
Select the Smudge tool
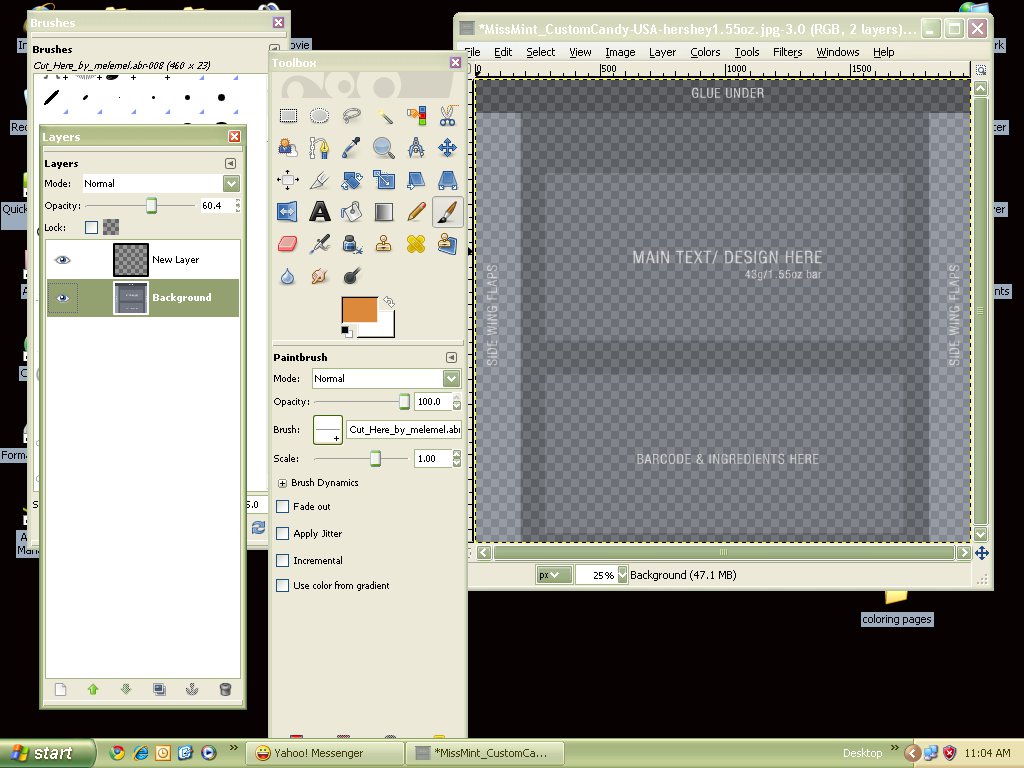[x=319, y=276]
